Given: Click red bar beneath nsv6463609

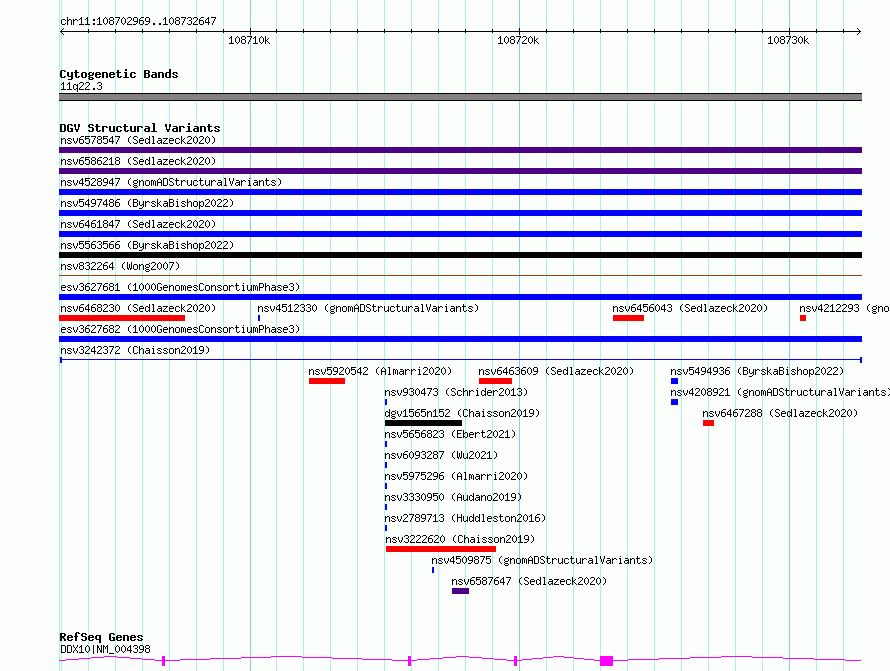Looking at the screenshot, I should tap(496, 381).
